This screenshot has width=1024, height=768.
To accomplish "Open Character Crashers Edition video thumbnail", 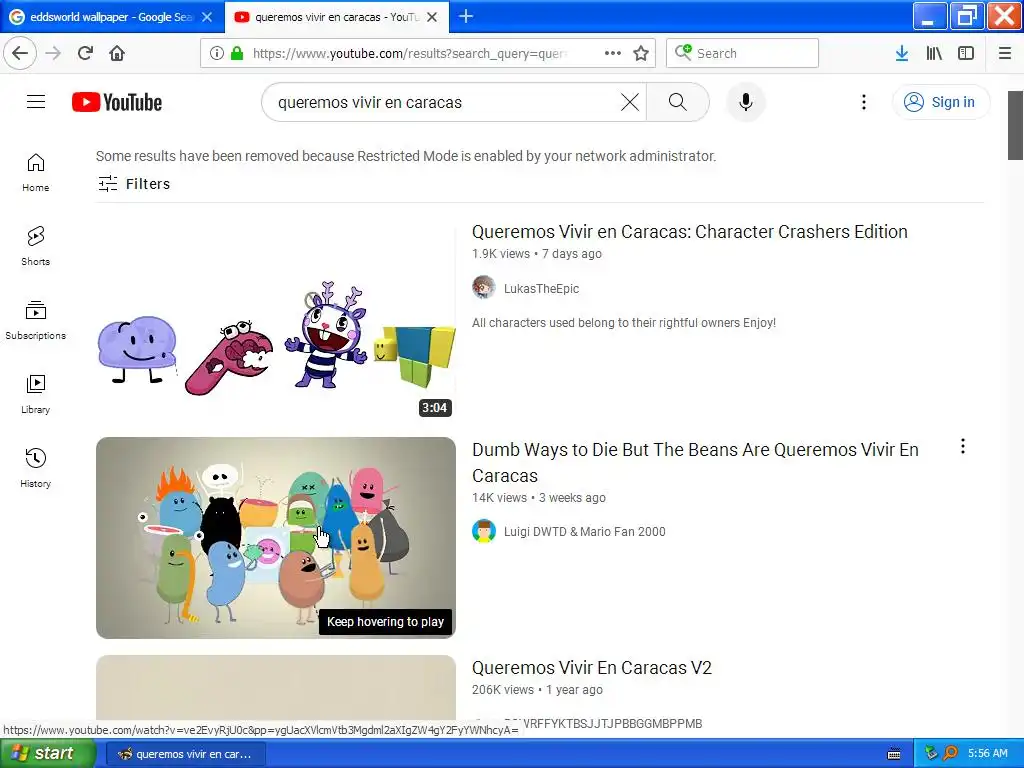I will coord(276,320).
